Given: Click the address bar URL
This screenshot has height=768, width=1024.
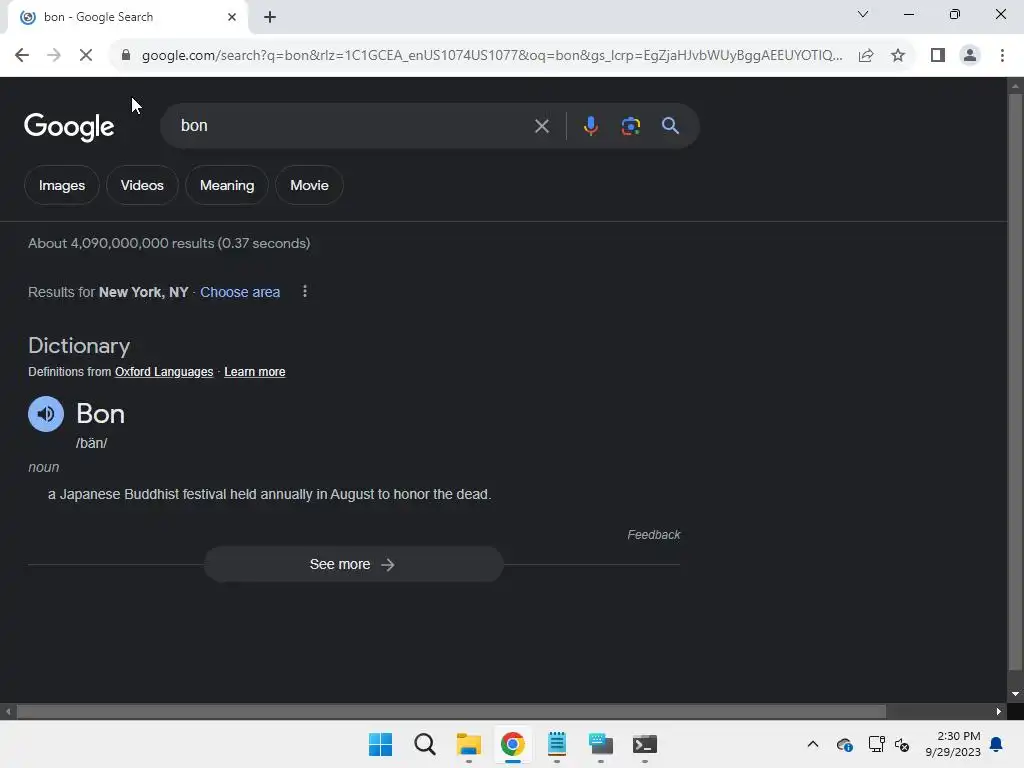Looking at the screenshot, I should [x=492, y=56].
